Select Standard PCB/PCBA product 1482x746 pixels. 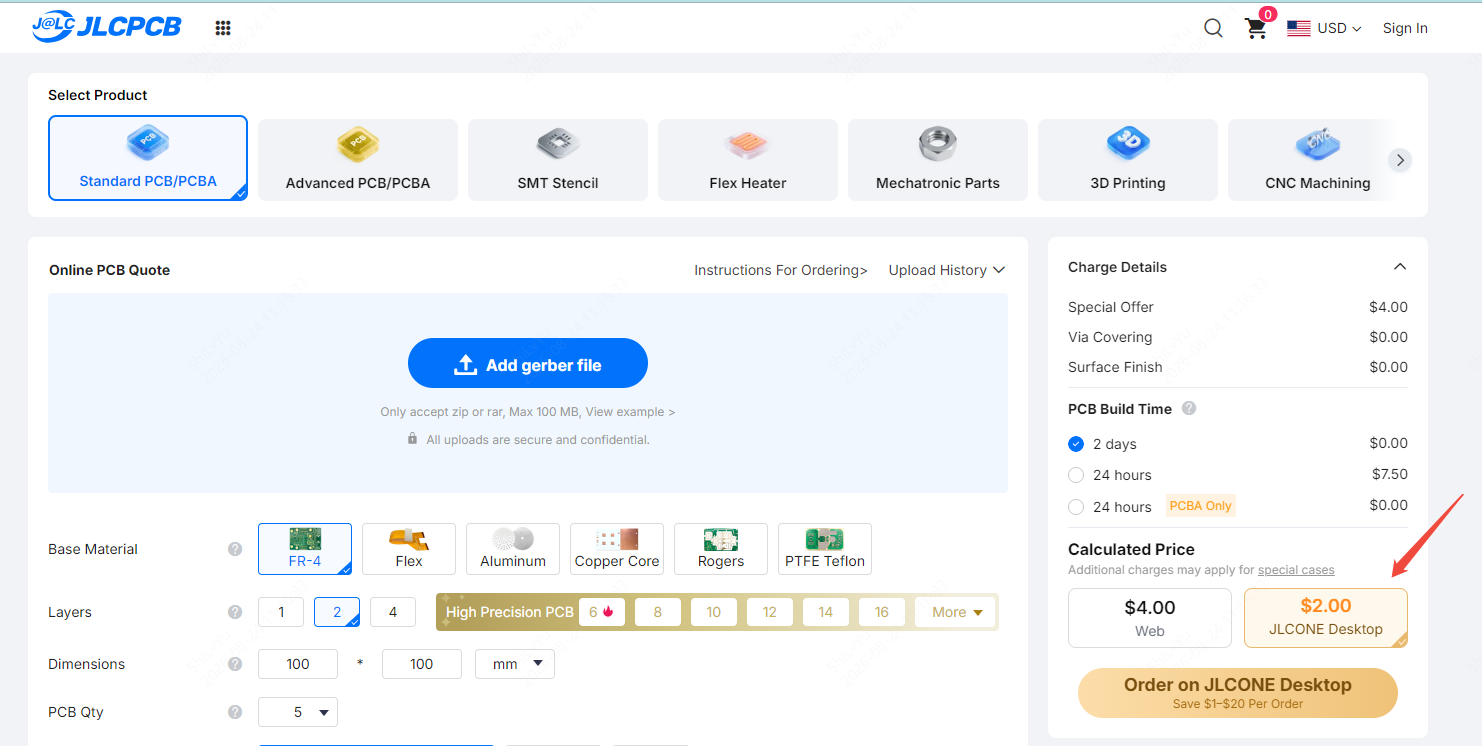[148, 158]
